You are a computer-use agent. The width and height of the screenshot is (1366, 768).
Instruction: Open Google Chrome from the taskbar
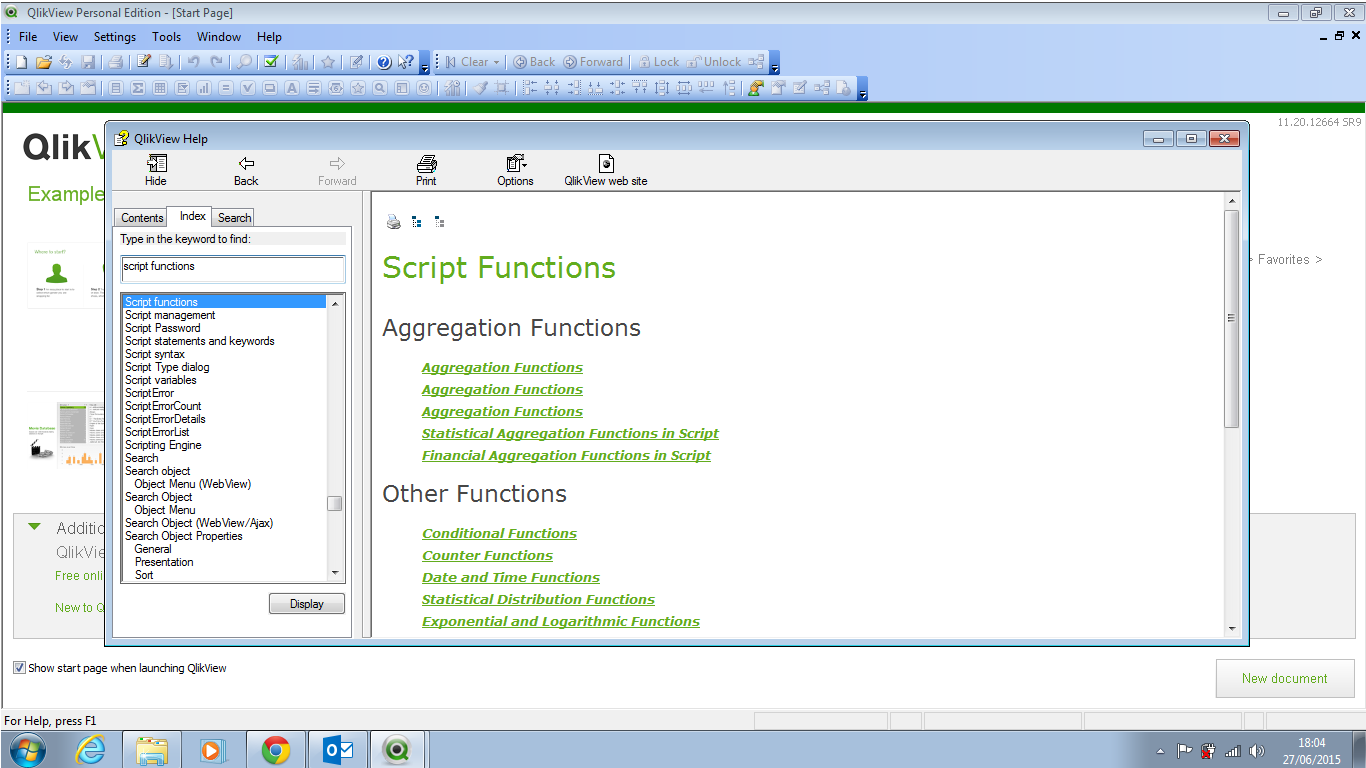[276, 749]
